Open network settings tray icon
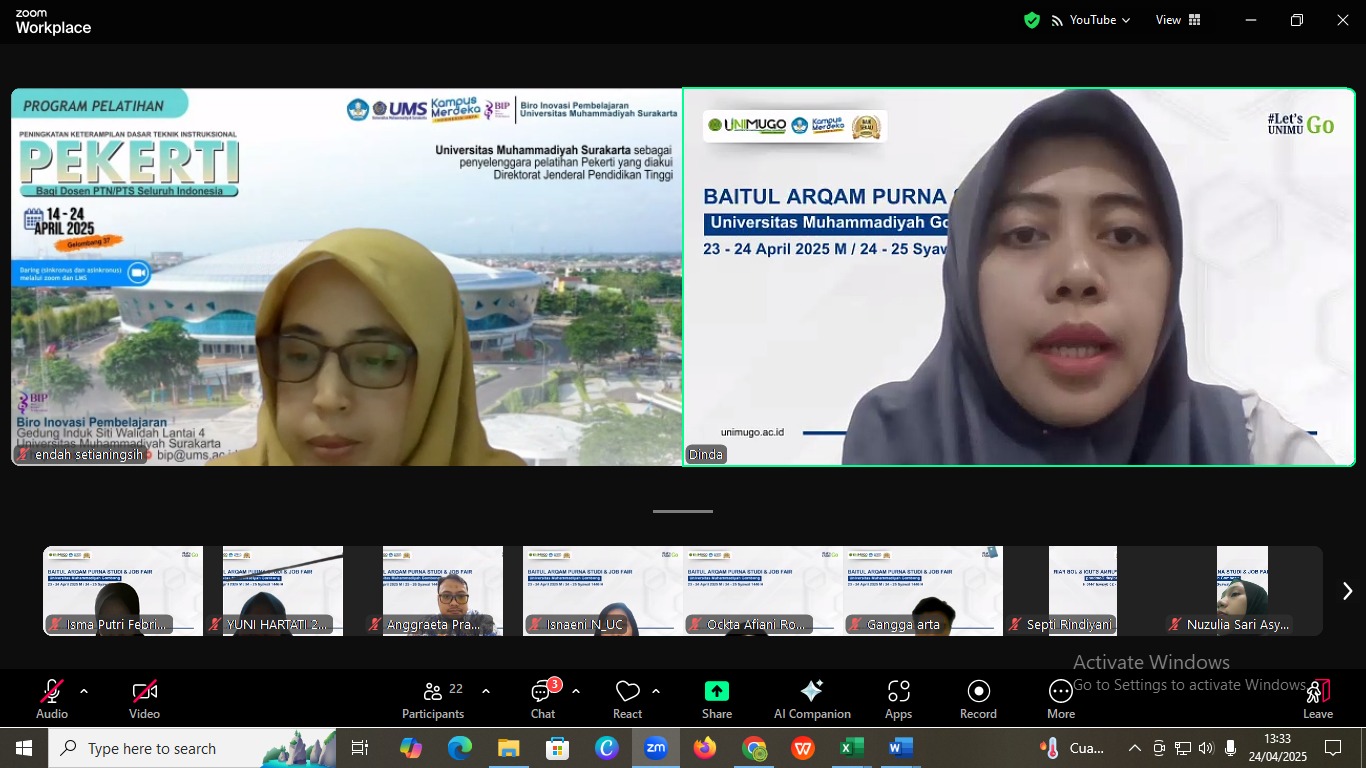Screen dimensions: 1366x768 tap(1183, 748)
